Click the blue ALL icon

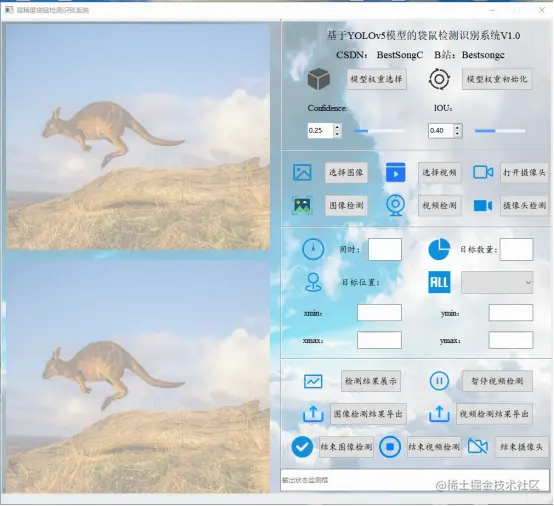click(439, 282)
